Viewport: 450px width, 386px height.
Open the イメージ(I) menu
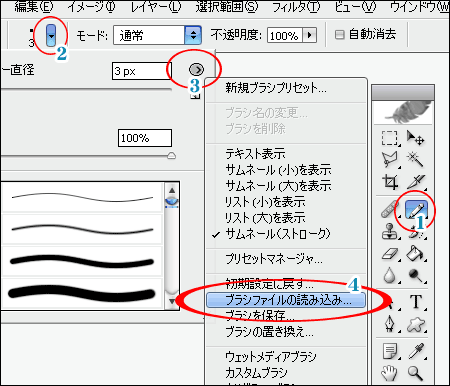(x=91, y=7)
